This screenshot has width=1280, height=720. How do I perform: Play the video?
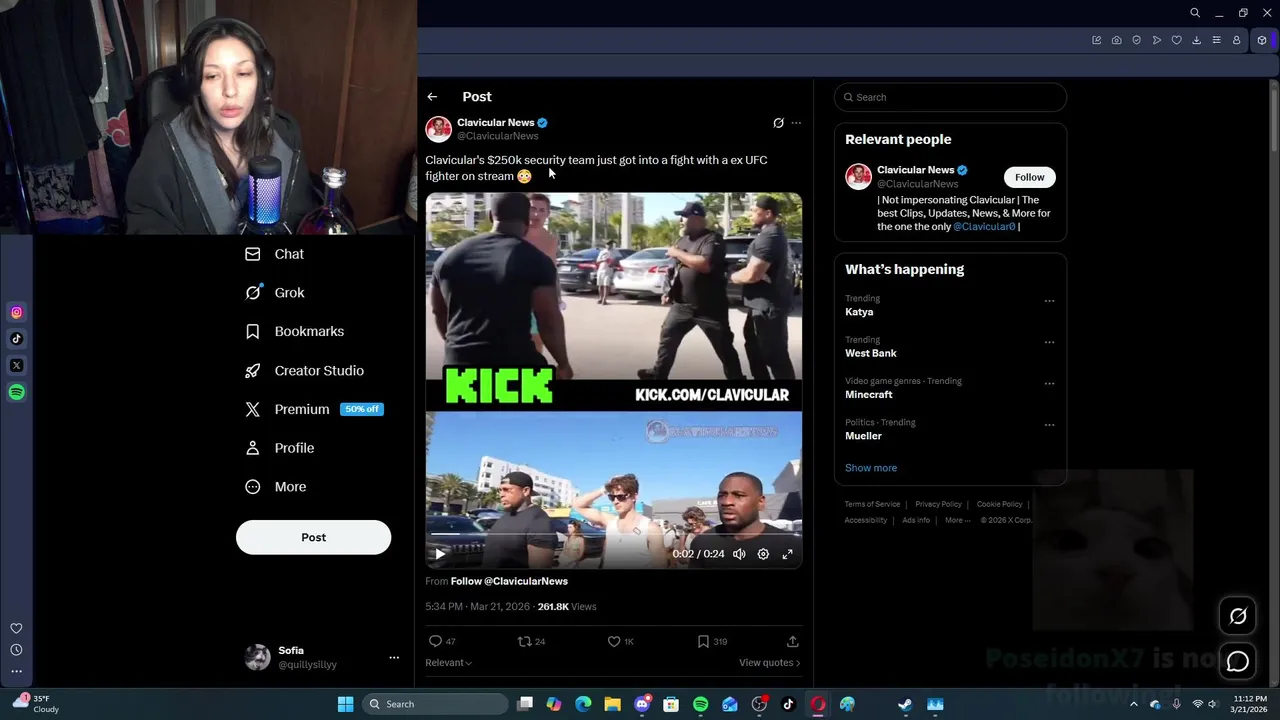coord(439,554)
